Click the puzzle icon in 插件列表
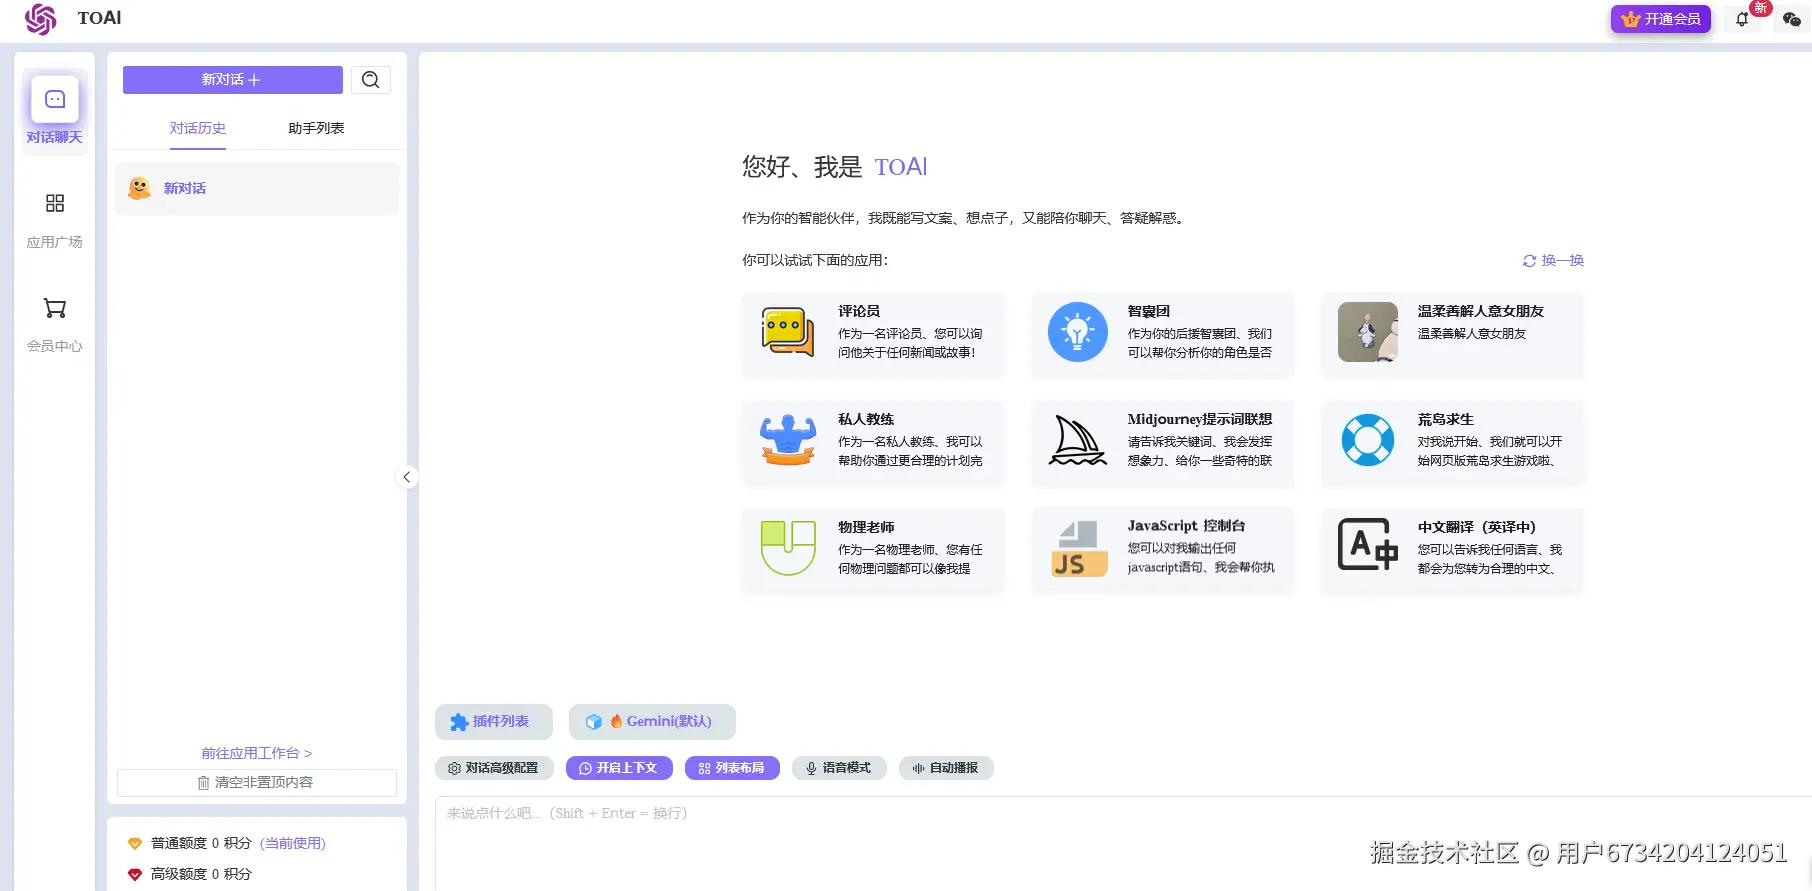Screen dimensions: 1812x891 459,722
